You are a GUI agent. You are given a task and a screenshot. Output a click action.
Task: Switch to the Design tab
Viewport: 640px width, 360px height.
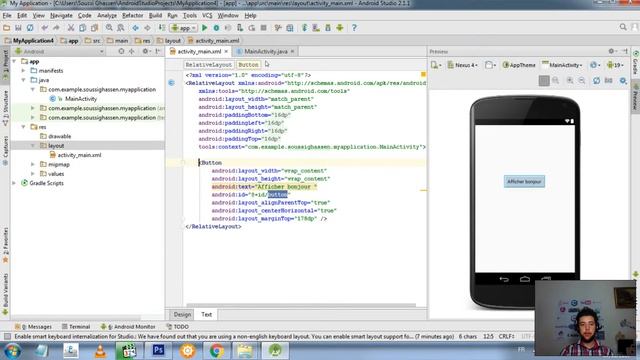[182, 314]
